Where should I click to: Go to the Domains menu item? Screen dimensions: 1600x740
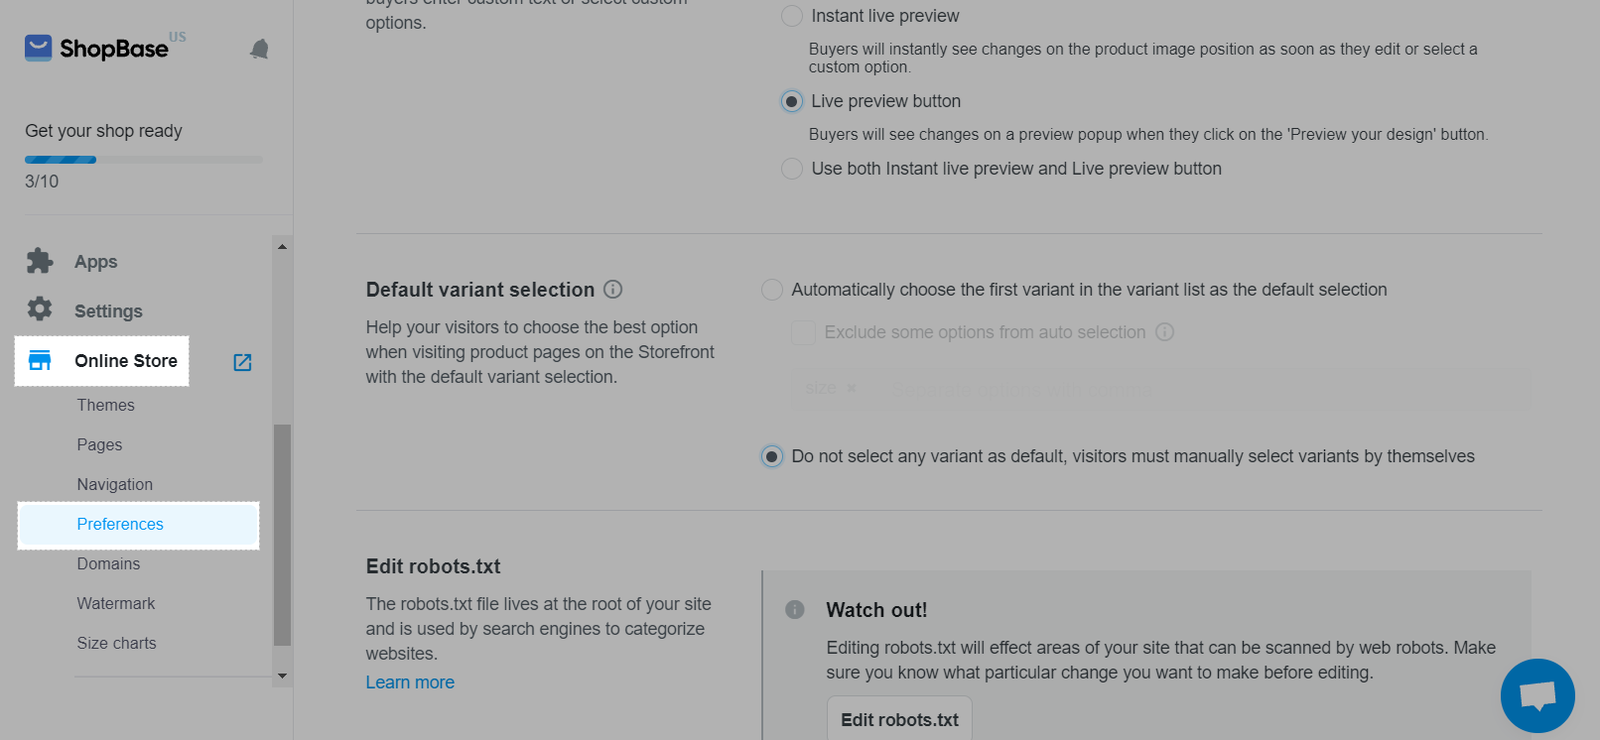click(108, 564)
